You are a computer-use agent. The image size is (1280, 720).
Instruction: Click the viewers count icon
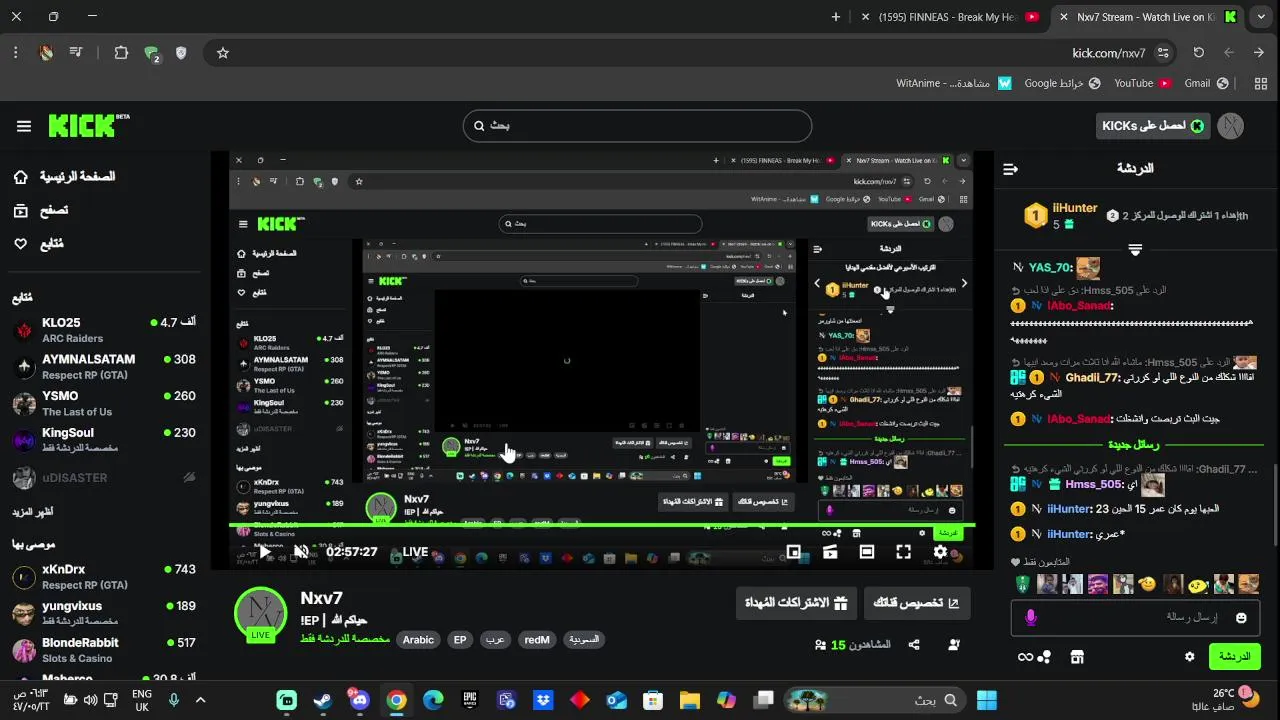[x=820, y=645]
